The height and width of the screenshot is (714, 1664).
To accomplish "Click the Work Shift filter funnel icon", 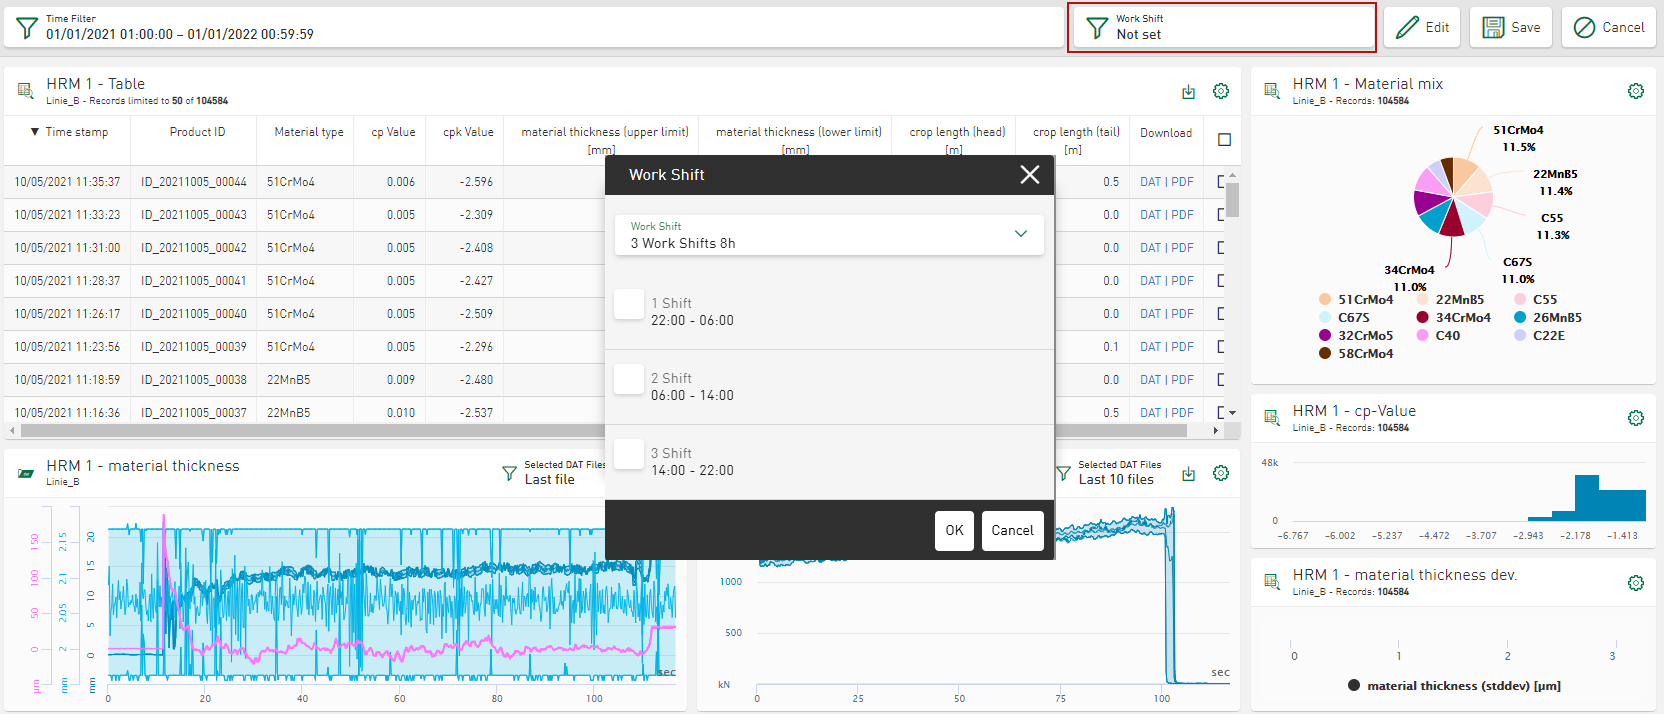I will point(1097,28).
